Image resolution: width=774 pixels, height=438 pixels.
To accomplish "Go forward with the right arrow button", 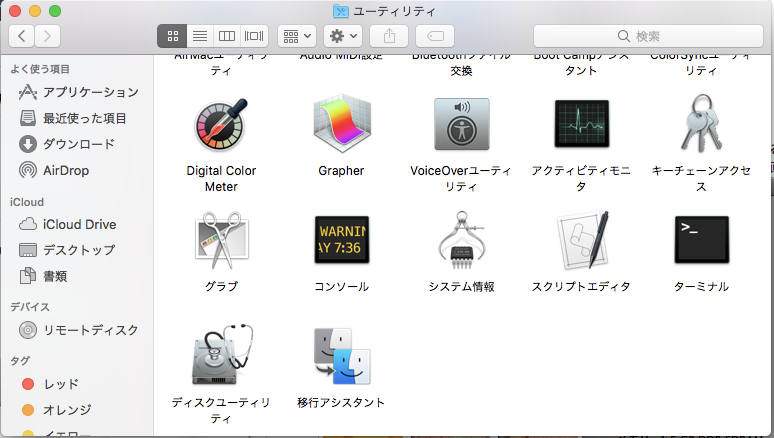I will [47, 36].
